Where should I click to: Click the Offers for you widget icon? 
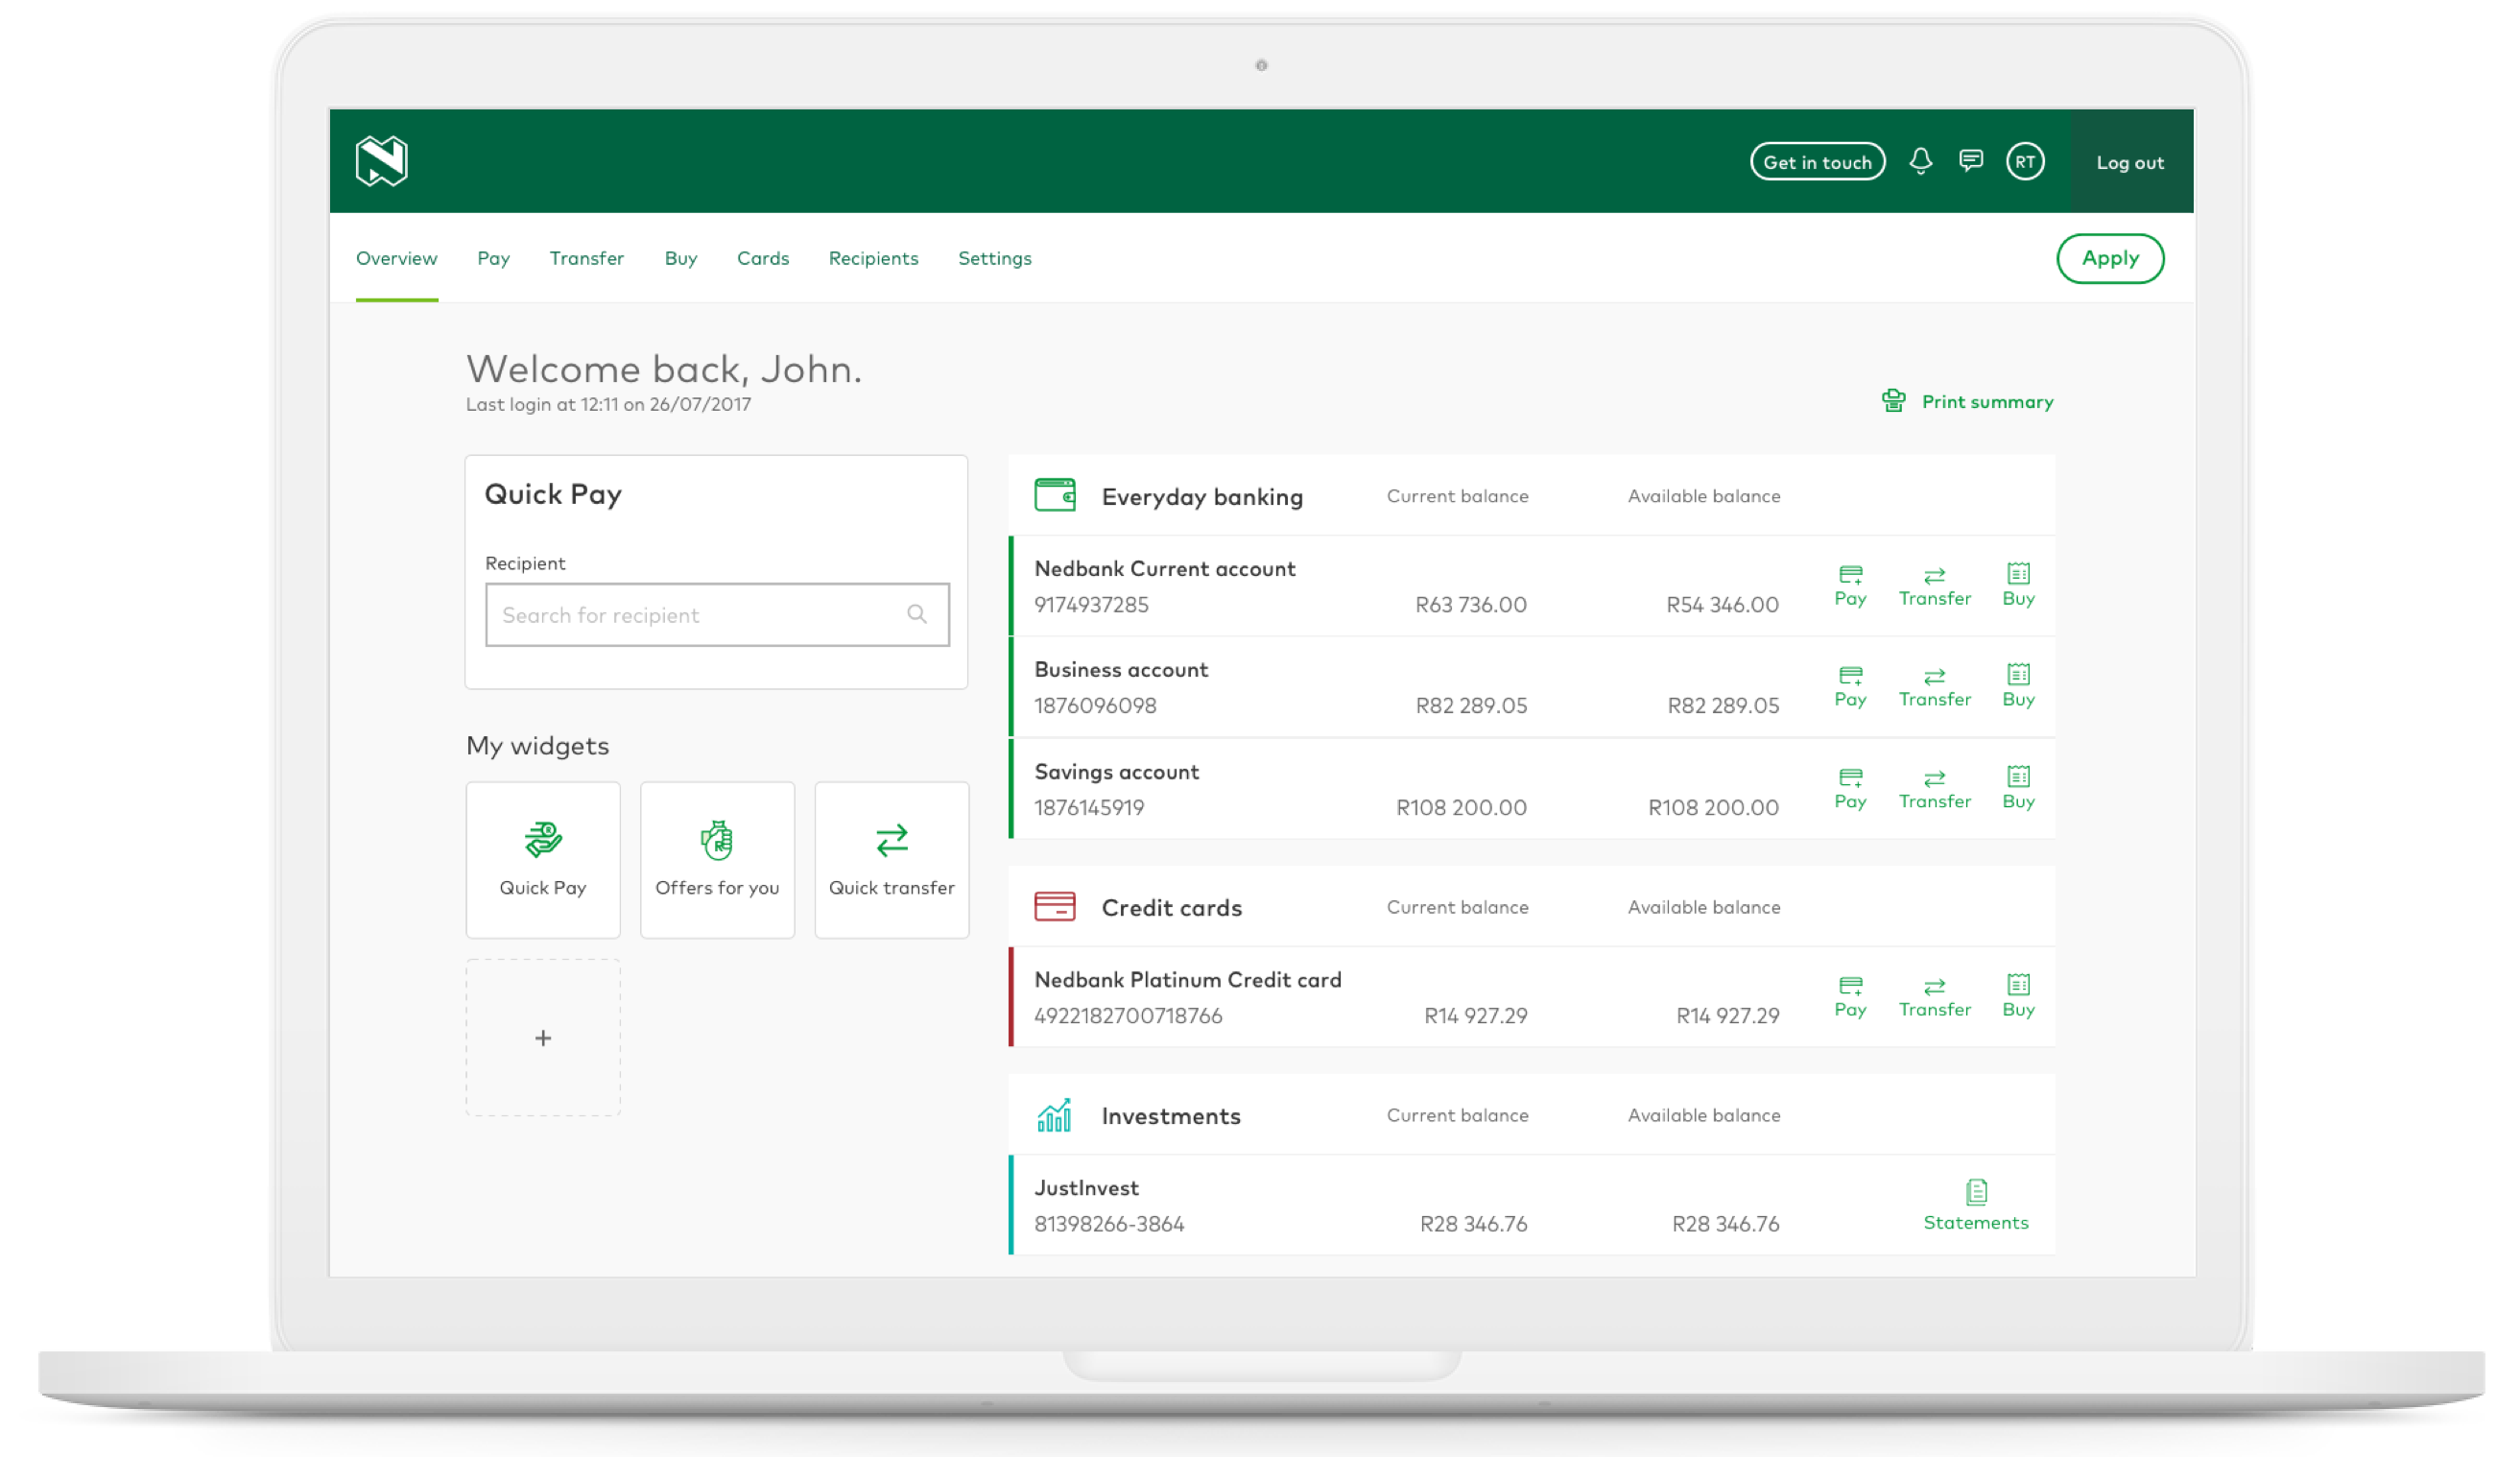718,840
